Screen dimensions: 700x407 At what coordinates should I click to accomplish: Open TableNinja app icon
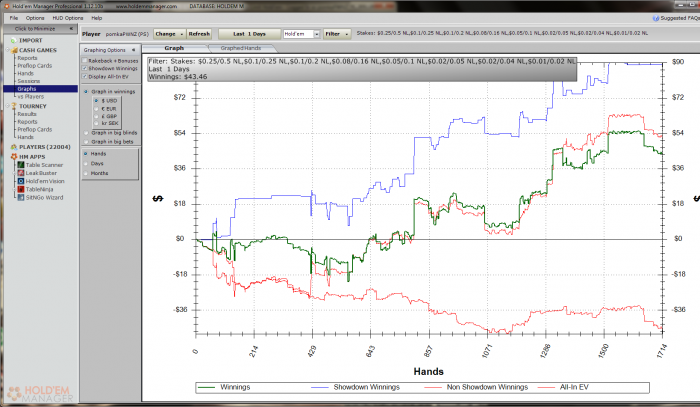pos(21,189)
